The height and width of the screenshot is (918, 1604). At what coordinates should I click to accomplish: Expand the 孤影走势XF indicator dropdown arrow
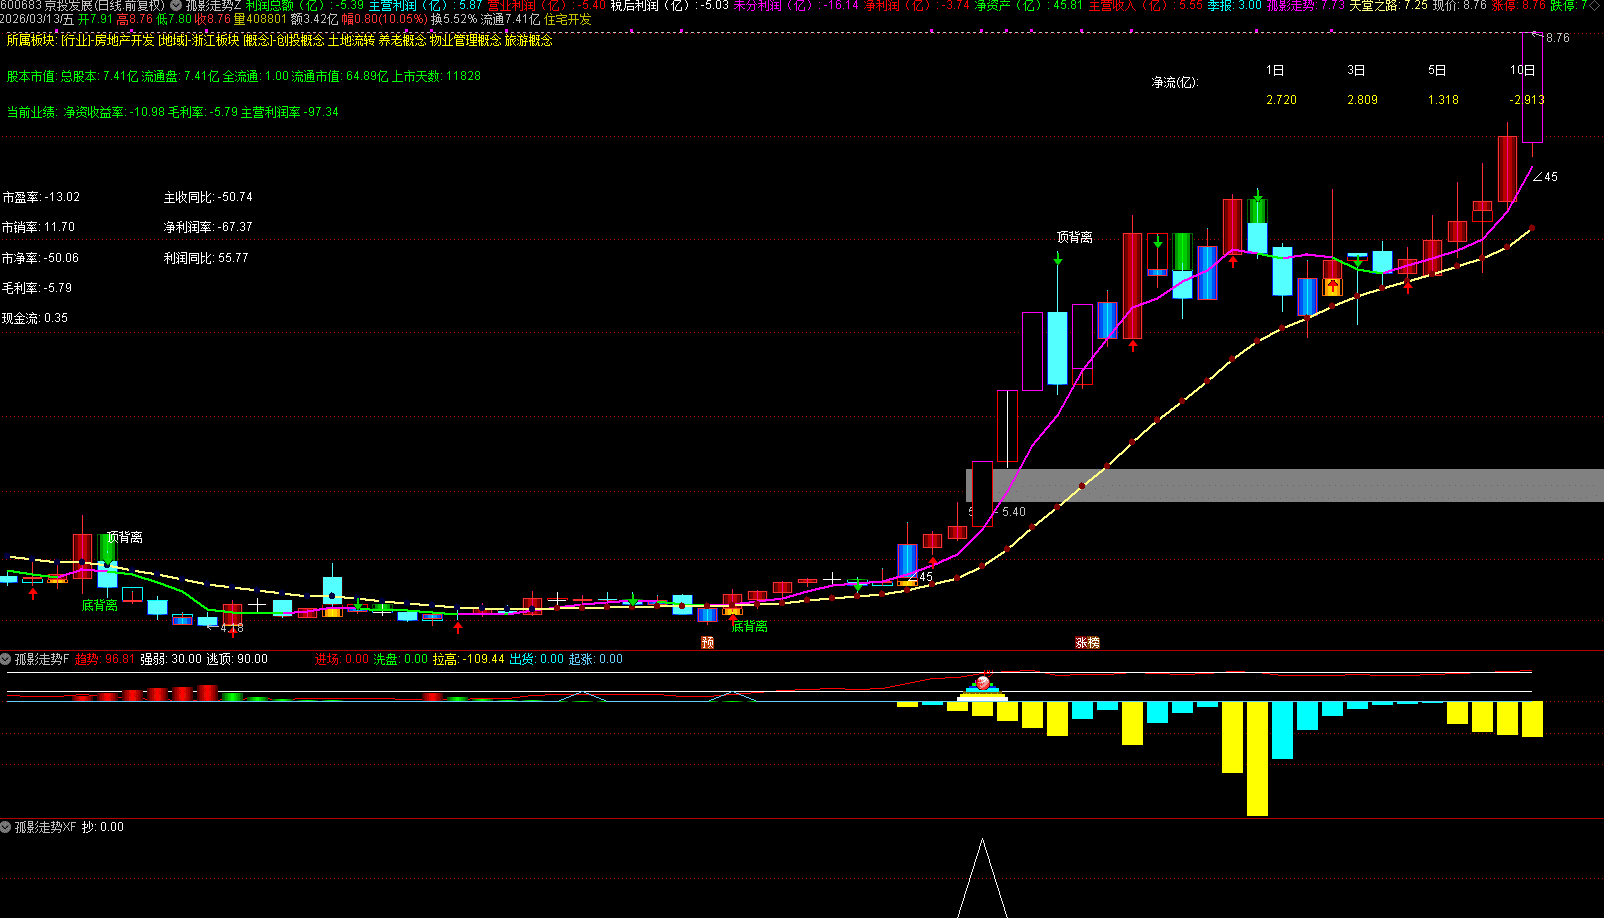click(6, 827)
